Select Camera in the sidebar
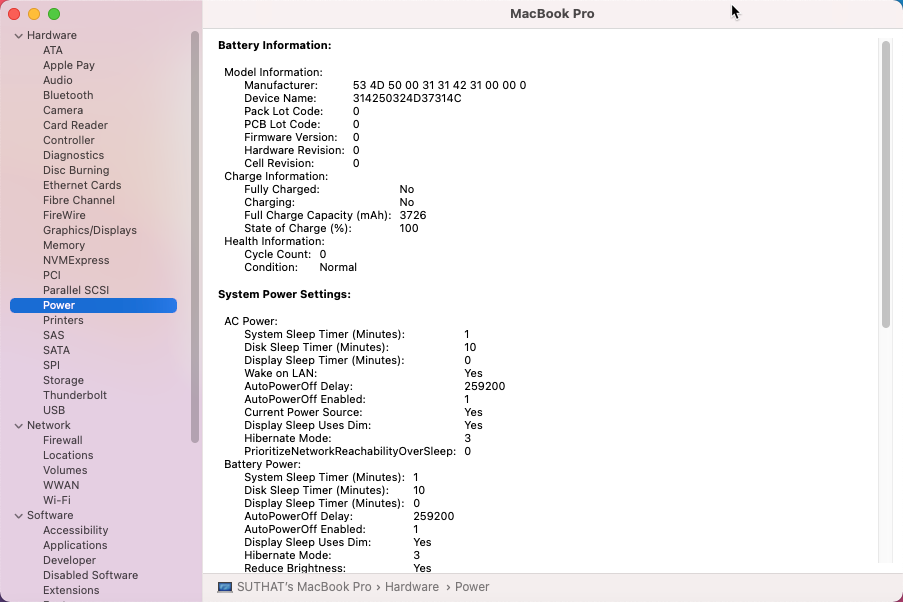Screen dimensions: 903x602 (x=63, y=110)
